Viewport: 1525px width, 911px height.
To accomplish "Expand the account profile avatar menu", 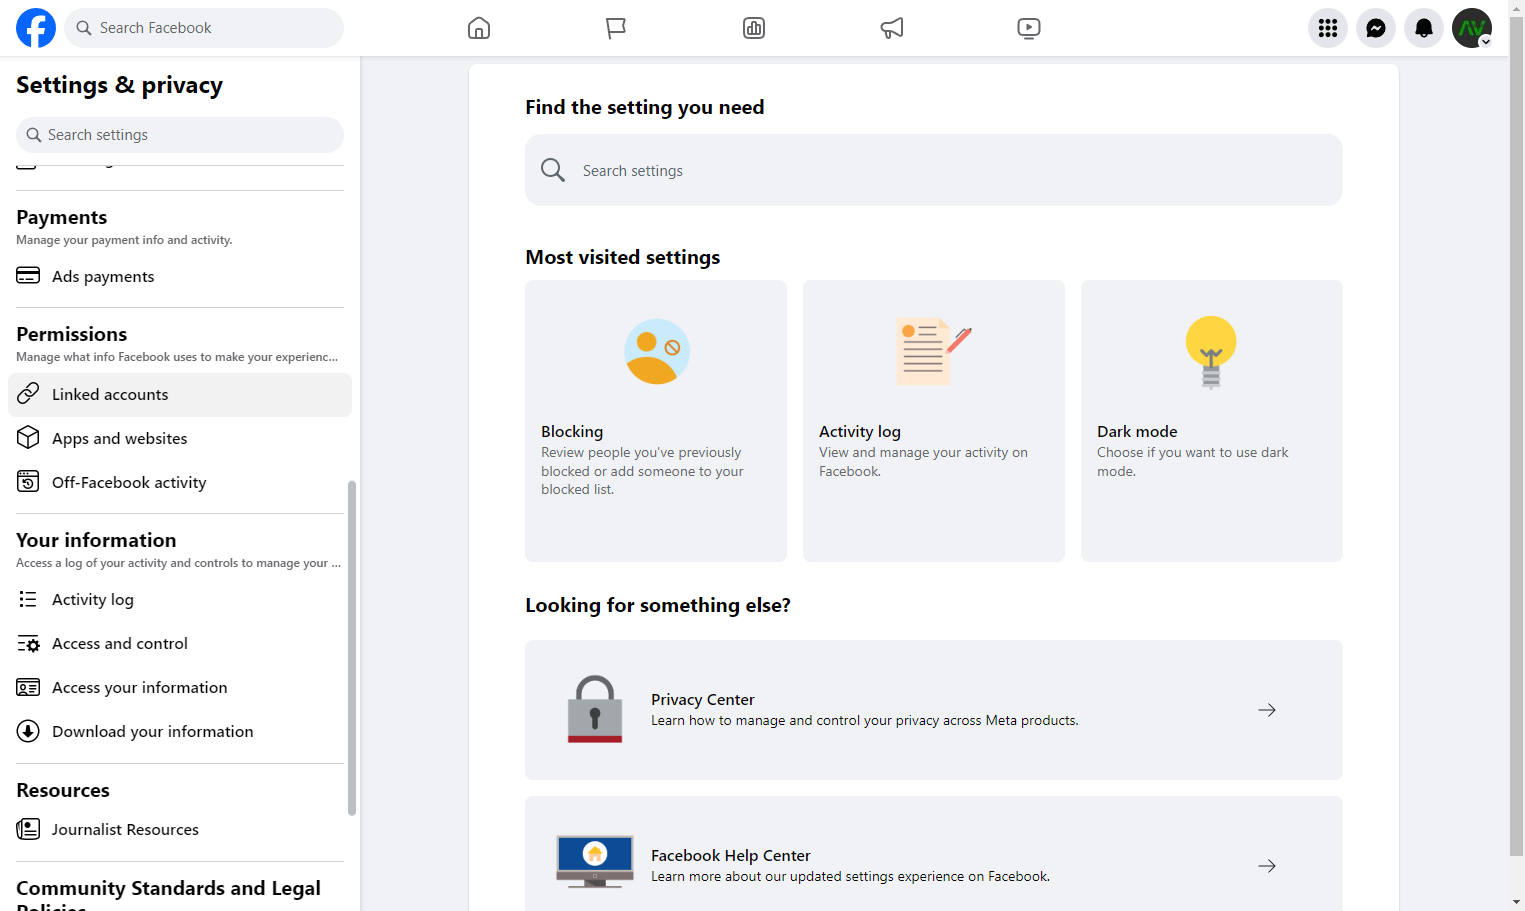I will coord(1472,28).
